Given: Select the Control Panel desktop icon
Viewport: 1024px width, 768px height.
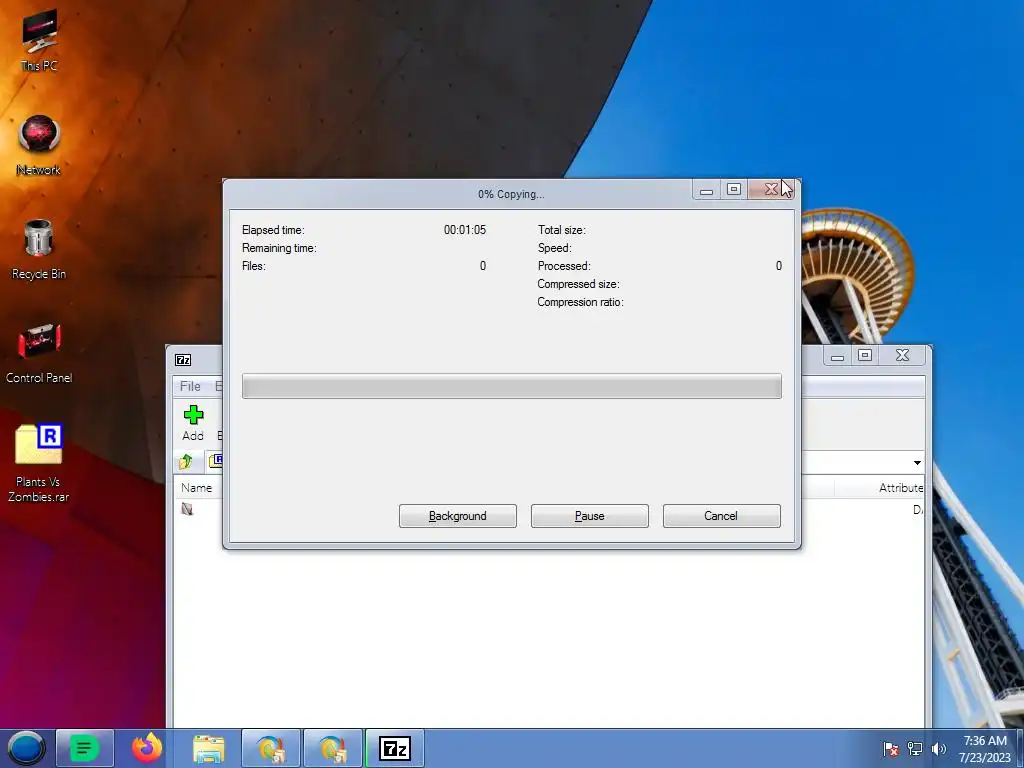Looking at the screenshot, I should tap(39, 353).
